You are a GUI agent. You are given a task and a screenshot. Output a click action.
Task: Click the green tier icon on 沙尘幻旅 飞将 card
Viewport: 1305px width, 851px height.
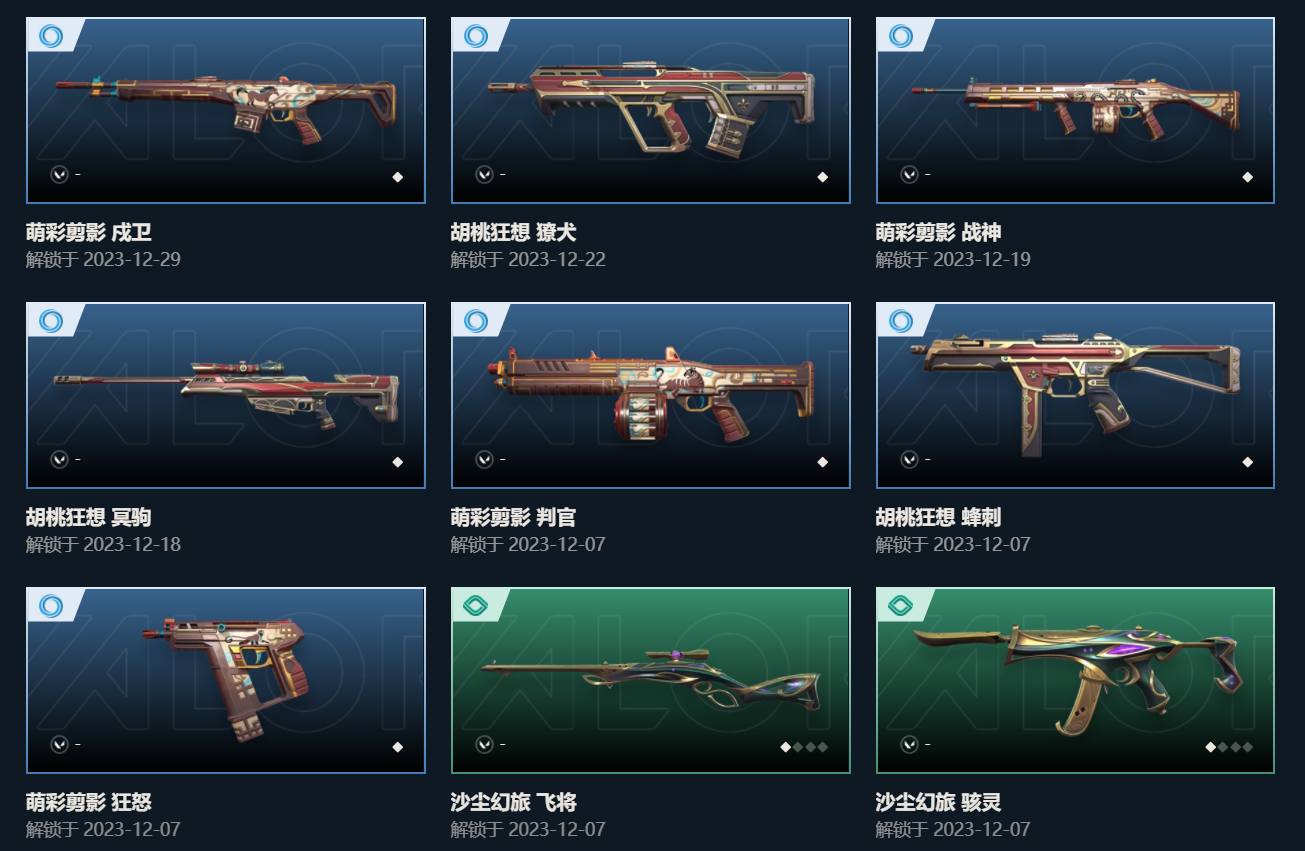coord(476,605)
